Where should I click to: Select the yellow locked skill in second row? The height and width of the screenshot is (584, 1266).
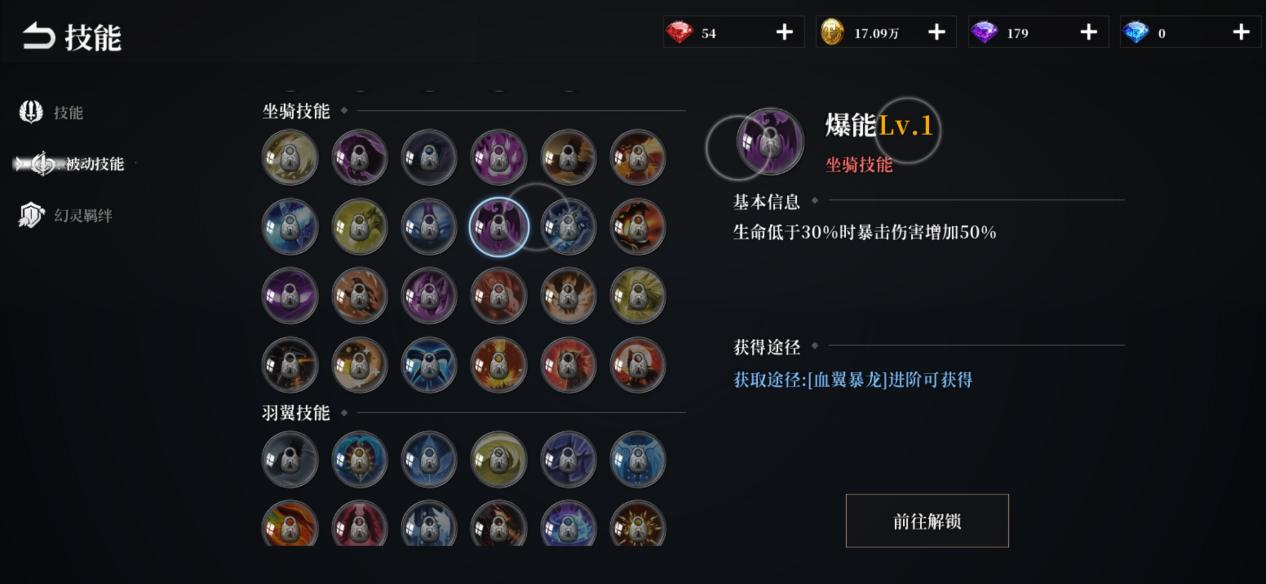click(x=360, y=227)
